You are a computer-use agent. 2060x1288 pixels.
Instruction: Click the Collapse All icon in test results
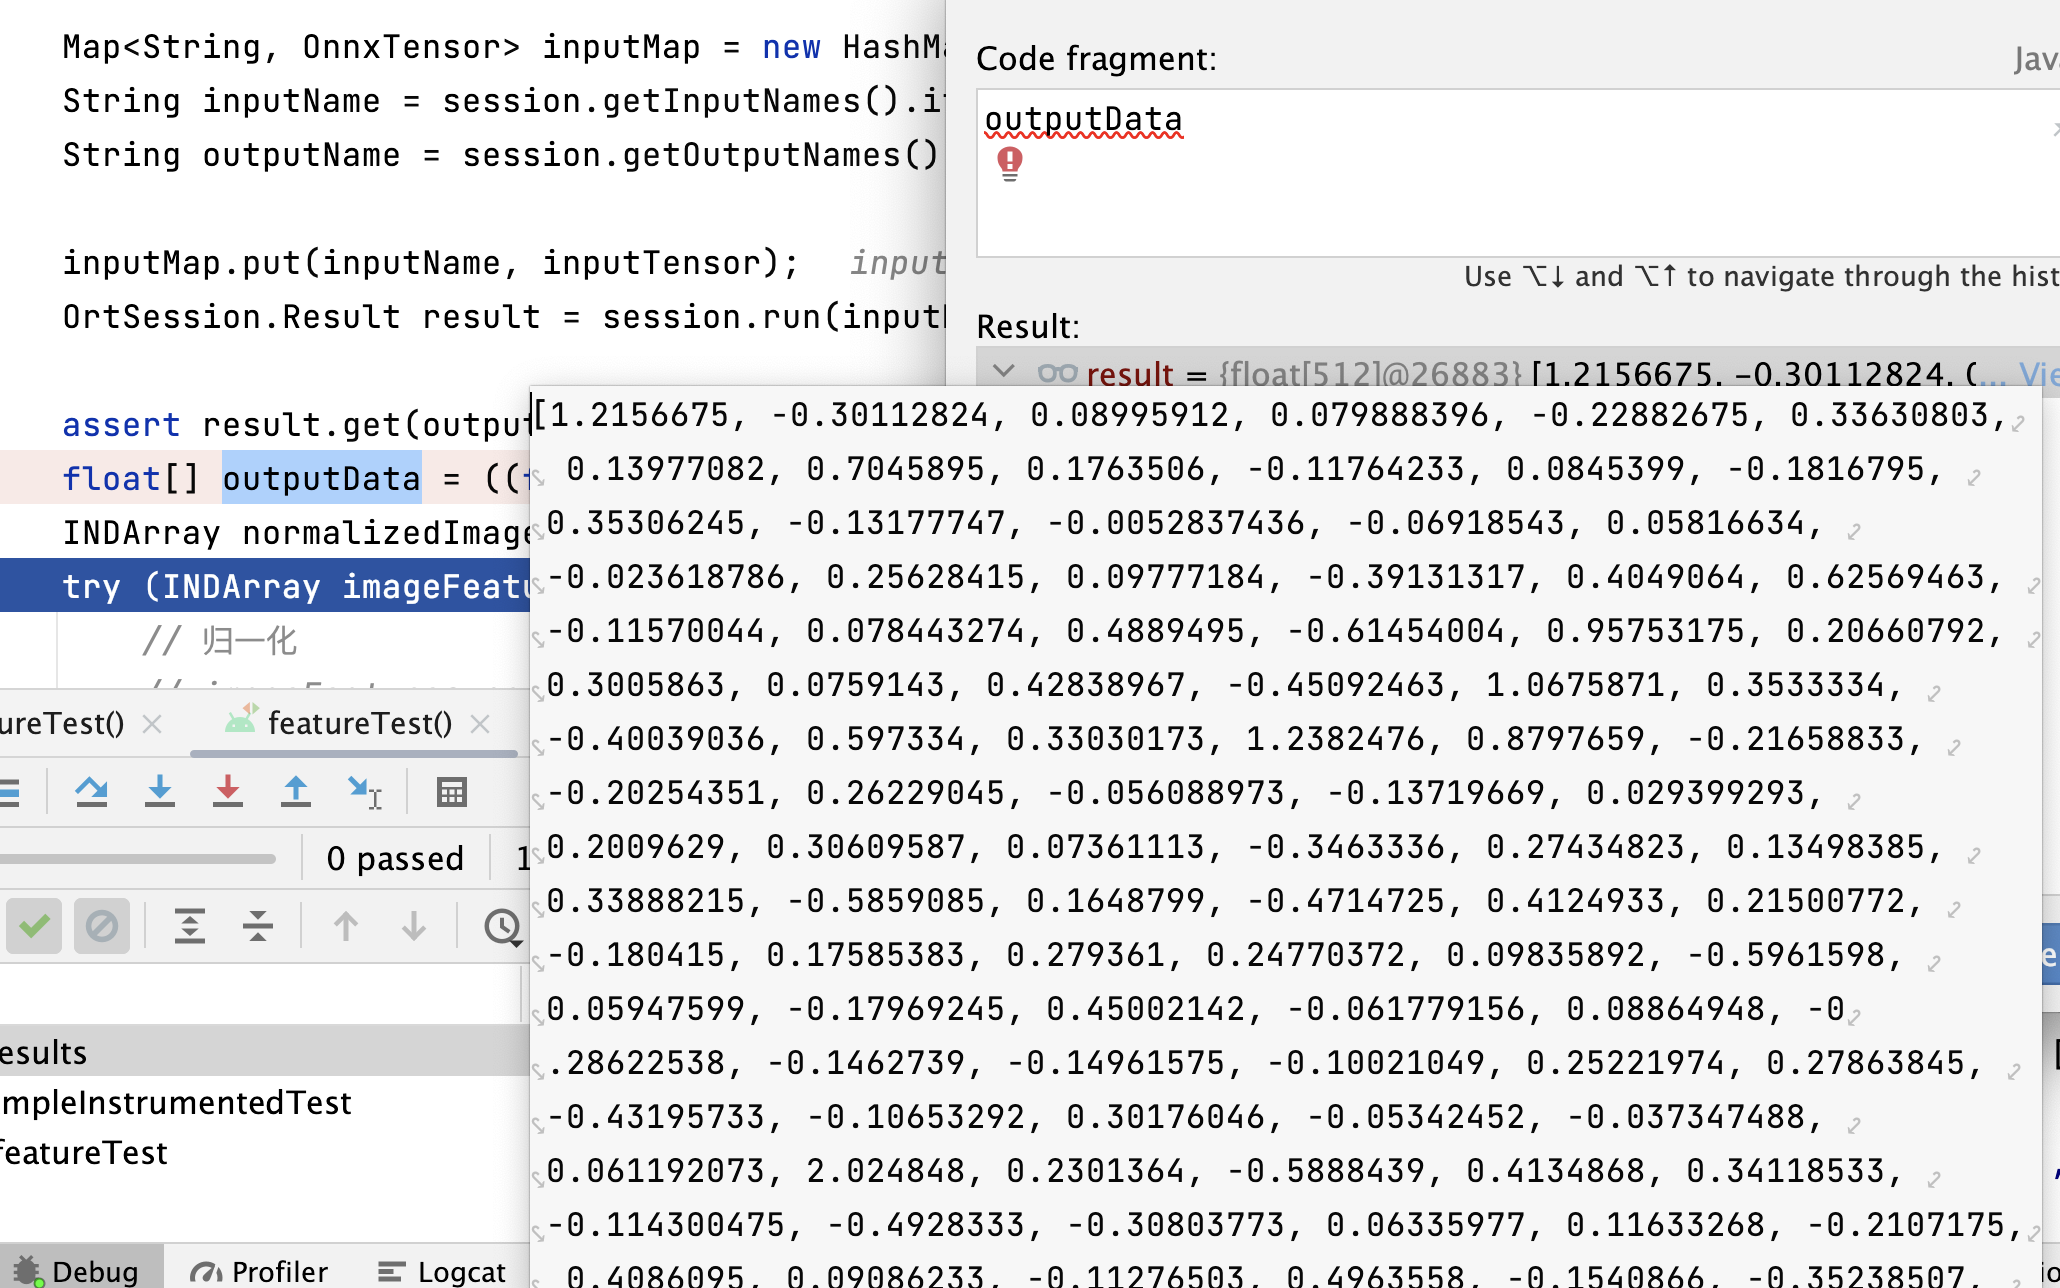257,927
